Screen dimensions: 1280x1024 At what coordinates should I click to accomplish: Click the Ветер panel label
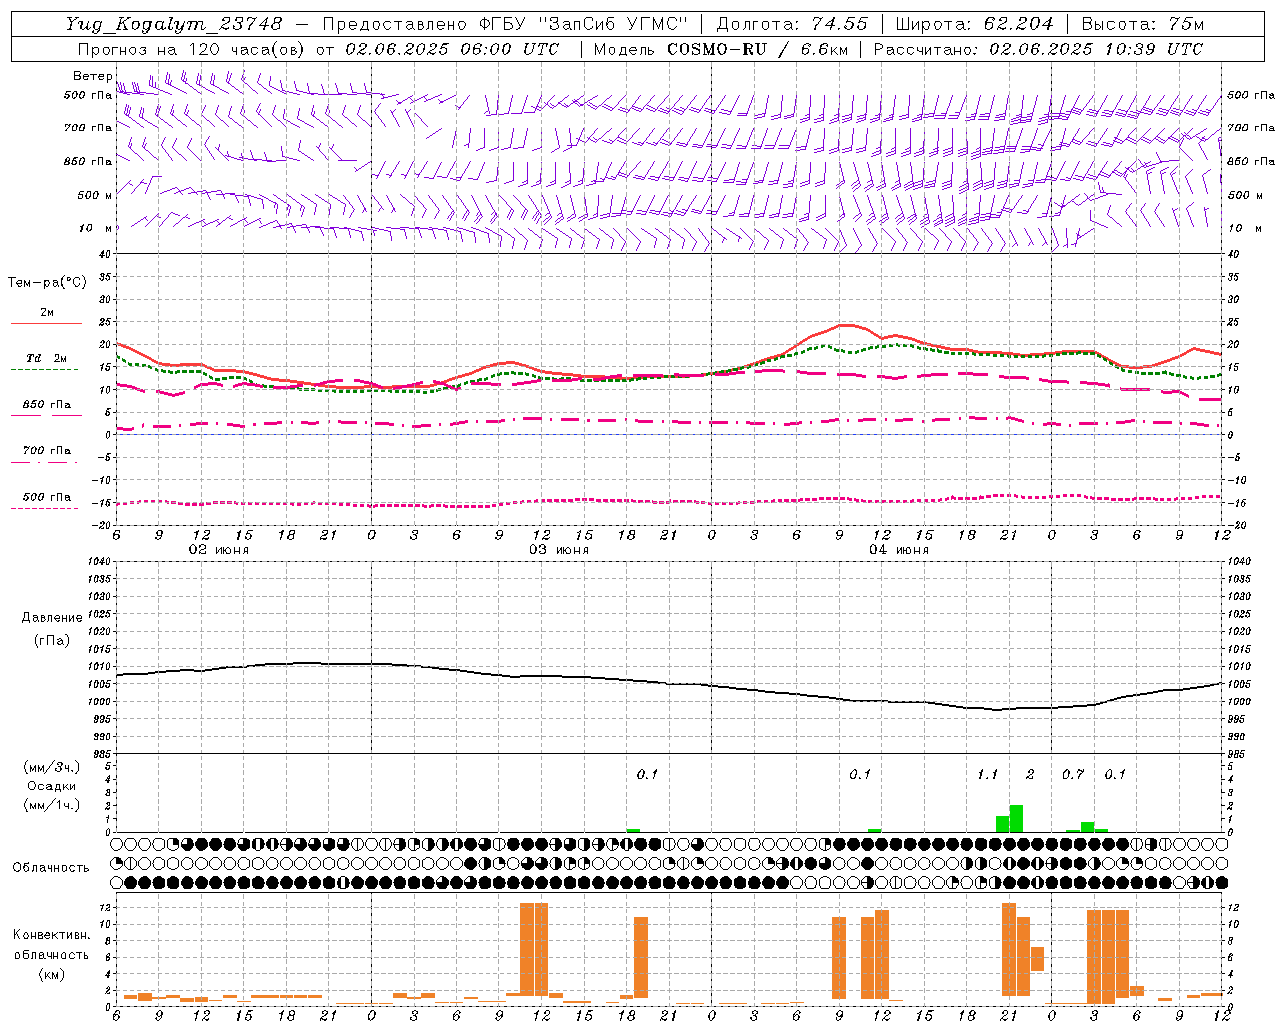(x=92, y=76)
